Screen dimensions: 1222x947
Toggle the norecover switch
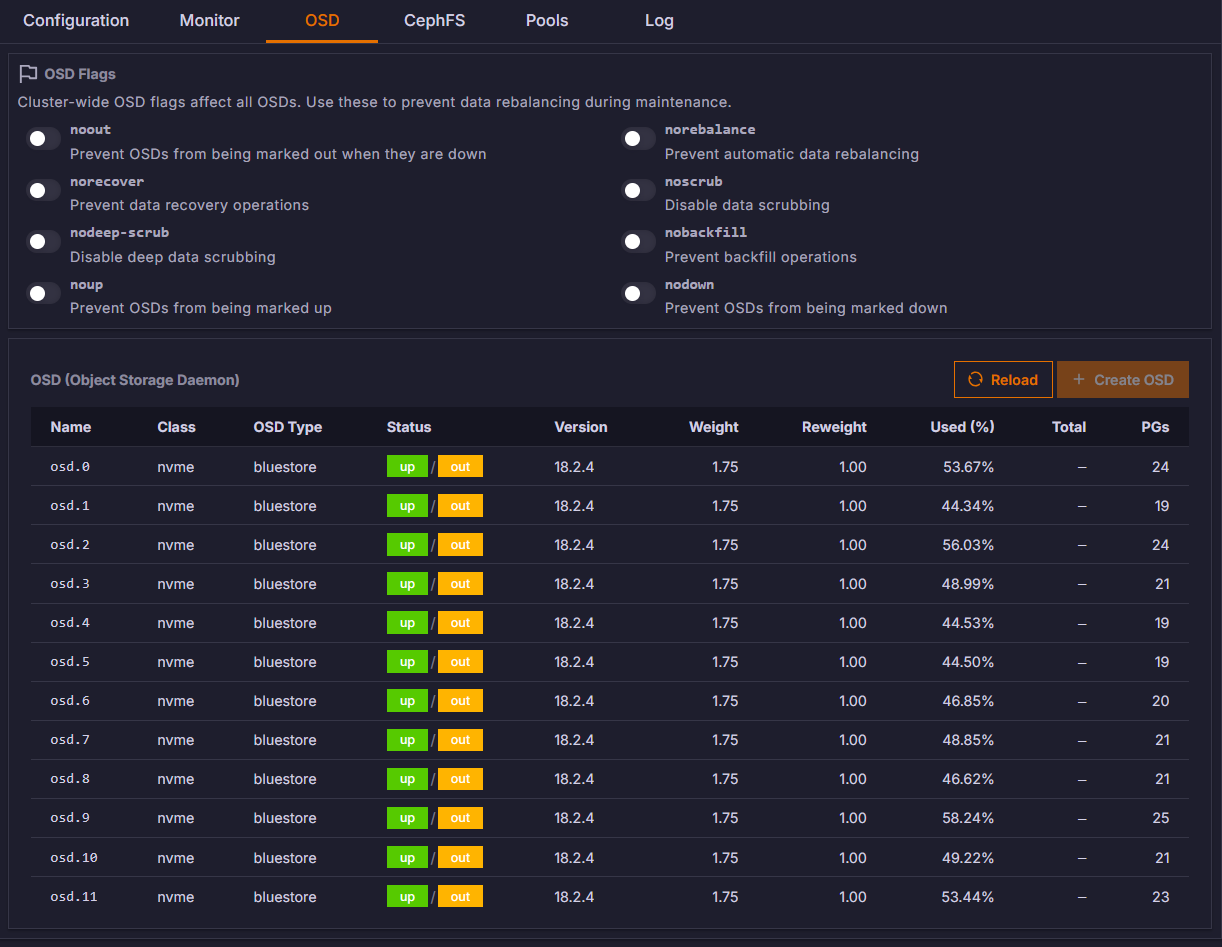43,190
